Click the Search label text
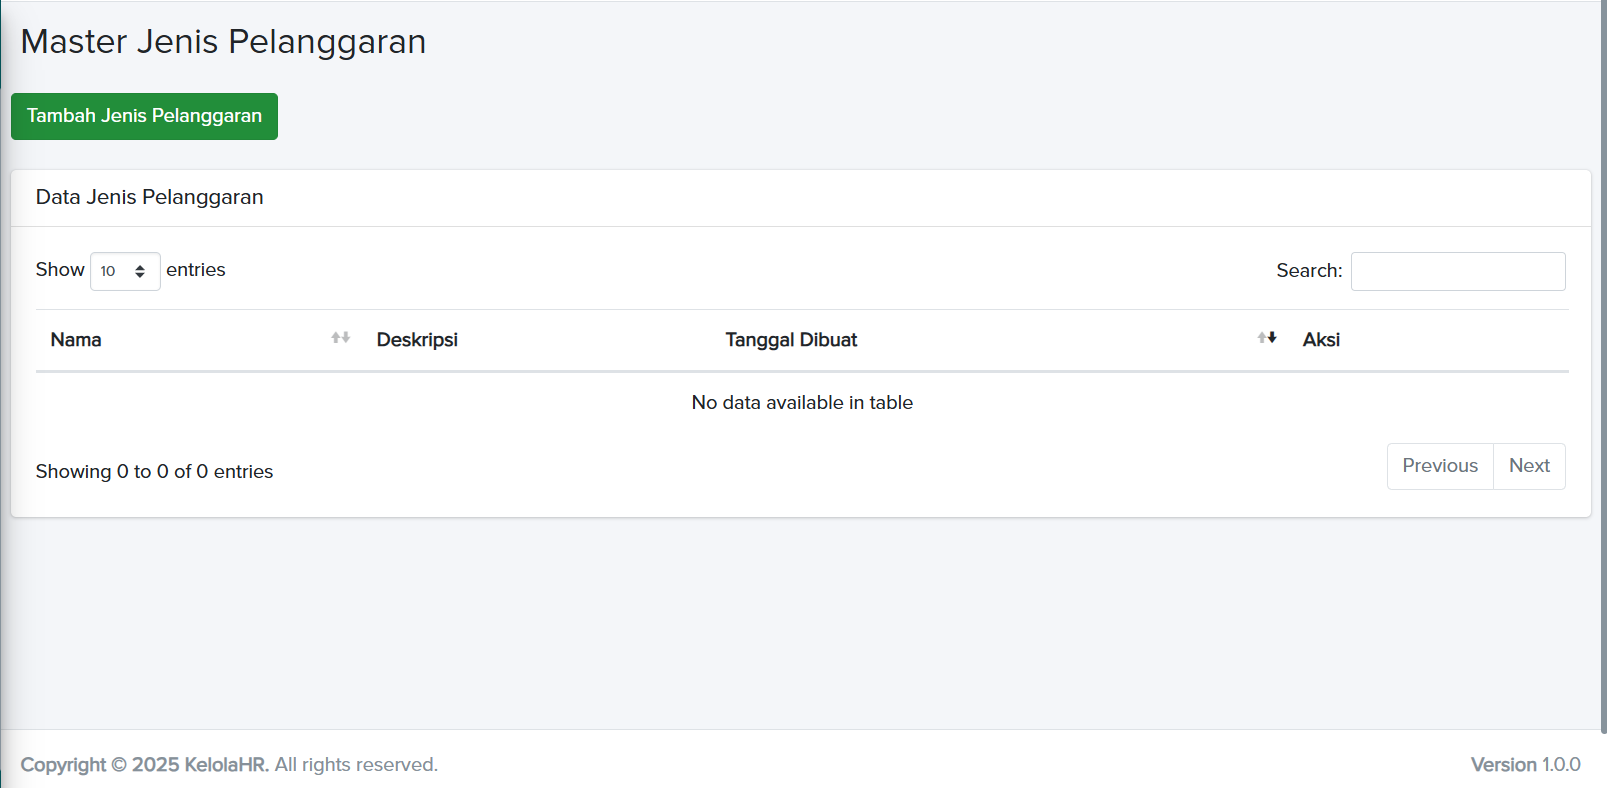The height and width of the screenshot is (788, 1607). pyautogui.click(x=1308, y=271)
